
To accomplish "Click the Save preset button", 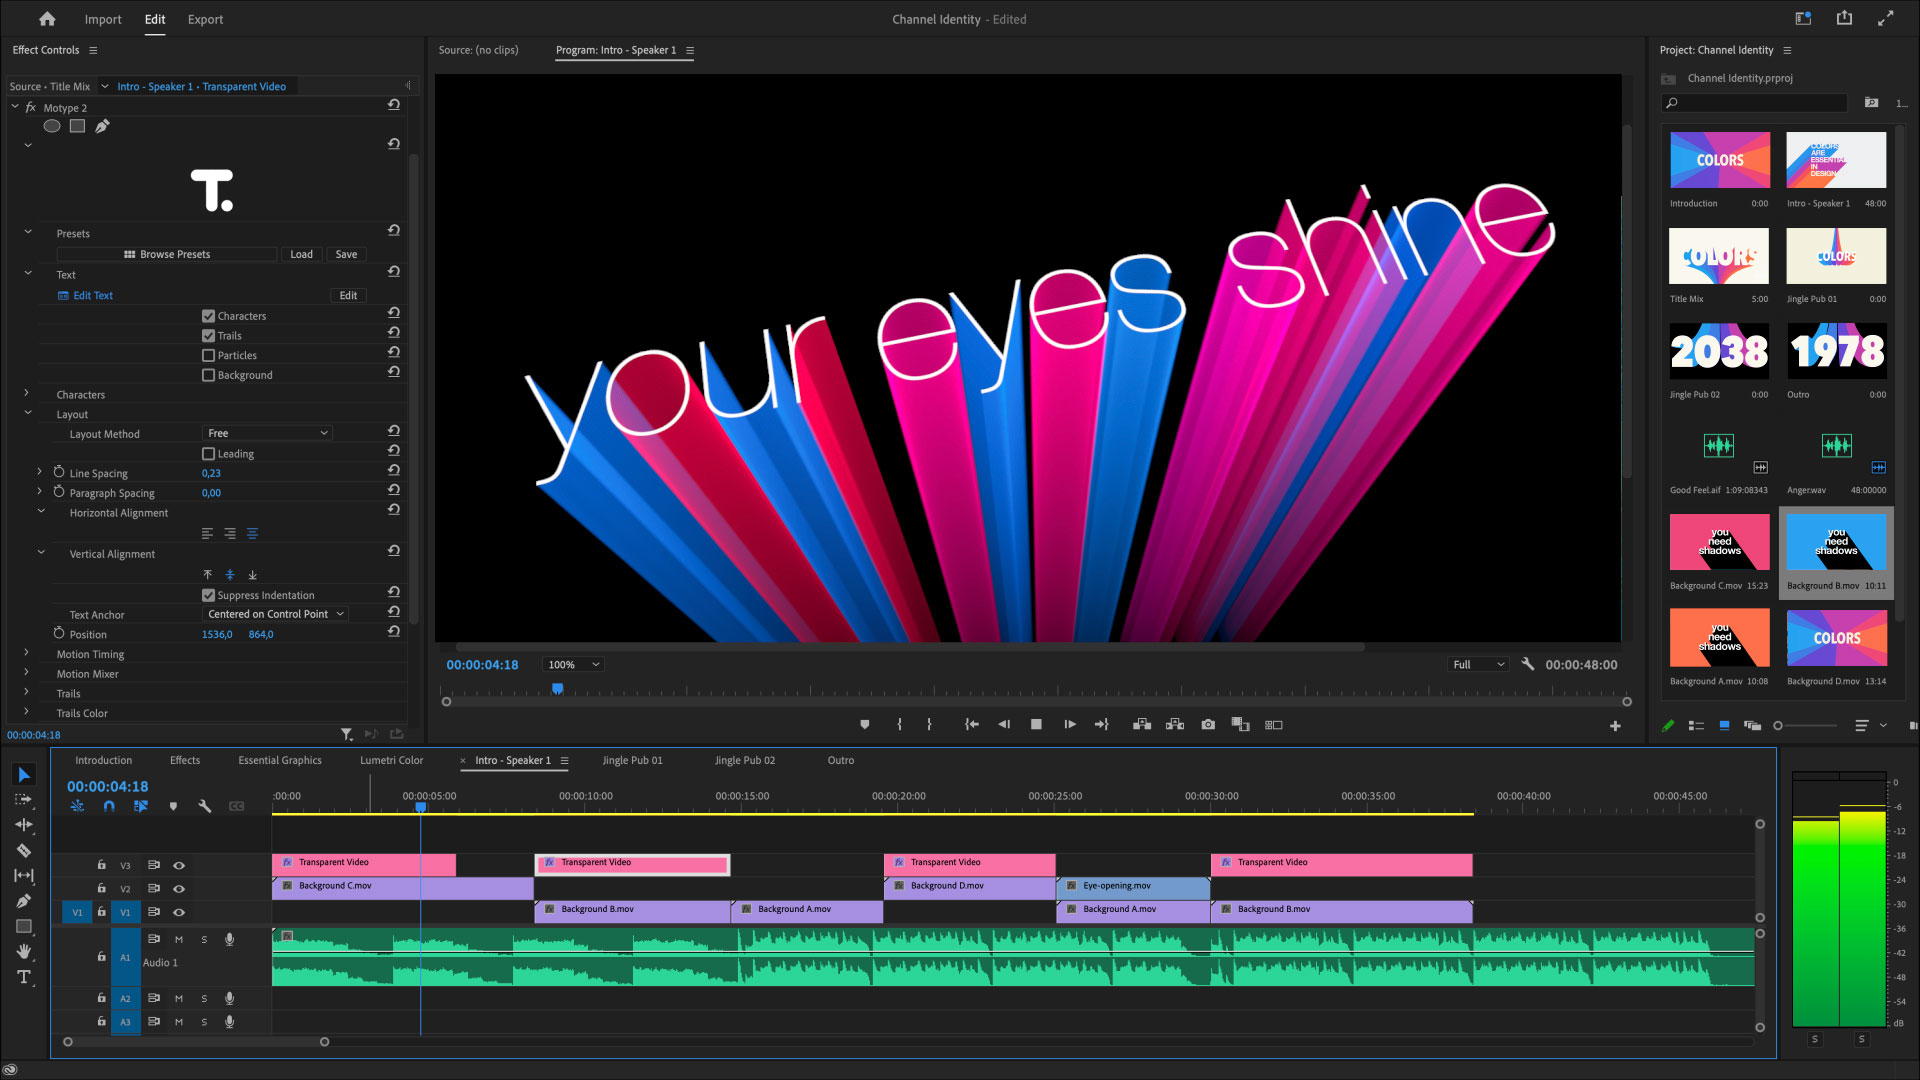I will click(346, 255).
